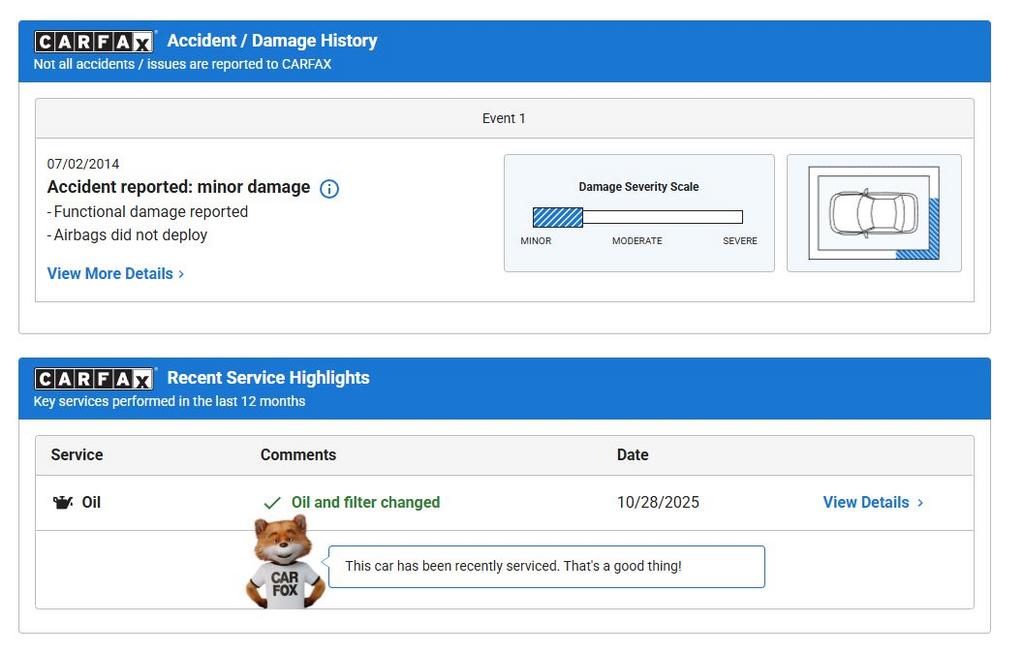This screenshot has width=1024, height=654.
Task: Select the Service column header
Action: click(77, 455)
